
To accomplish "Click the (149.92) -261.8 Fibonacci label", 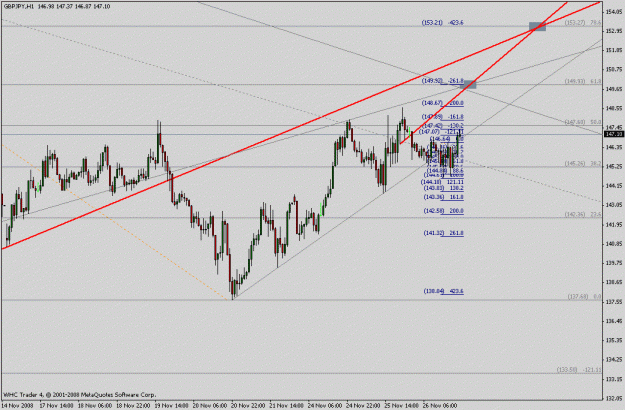I will 442,81.
